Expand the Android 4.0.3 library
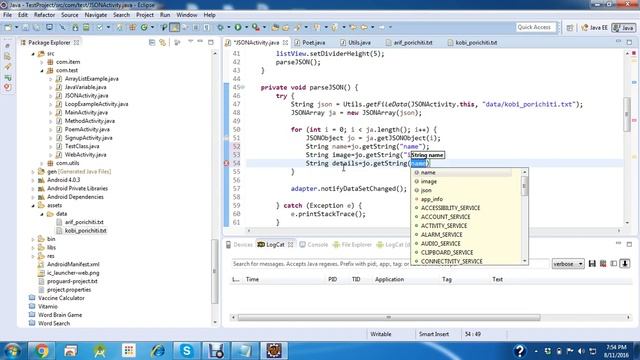 coord(33,180)
